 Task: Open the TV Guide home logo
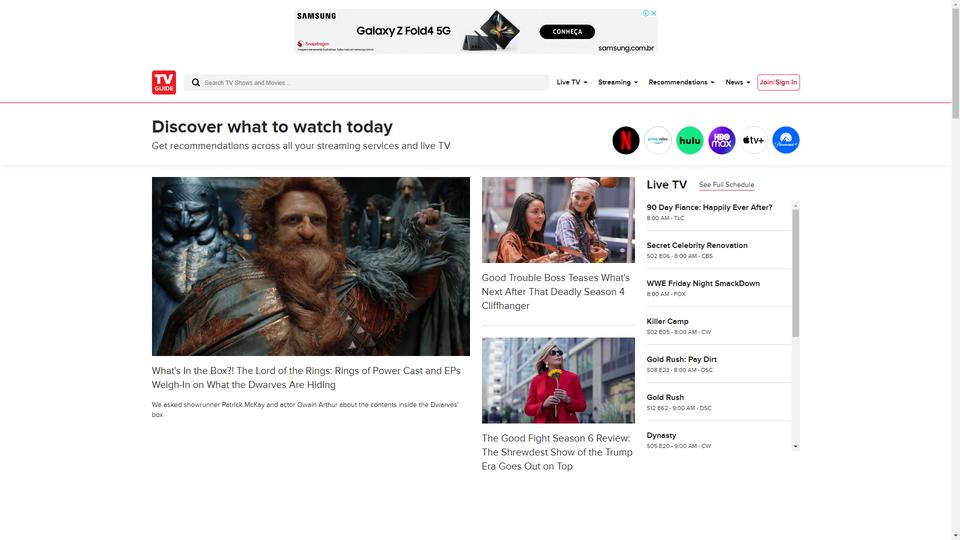coord(163,82)
